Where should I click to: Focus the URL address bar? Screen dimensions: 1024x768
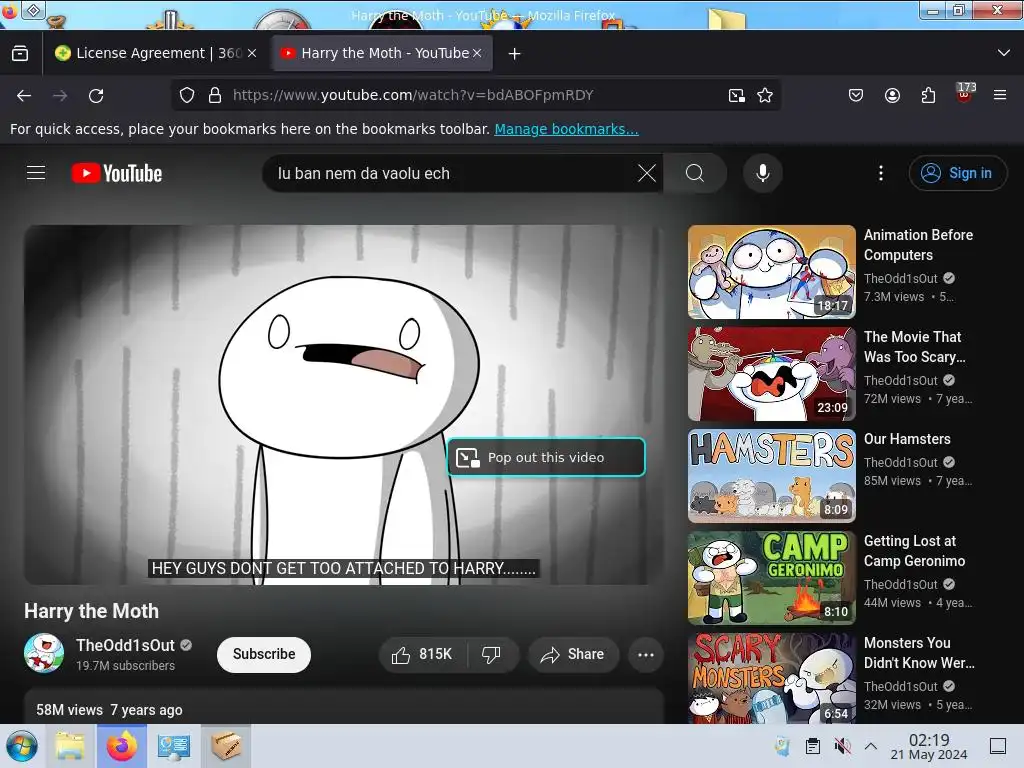point(477,95)
